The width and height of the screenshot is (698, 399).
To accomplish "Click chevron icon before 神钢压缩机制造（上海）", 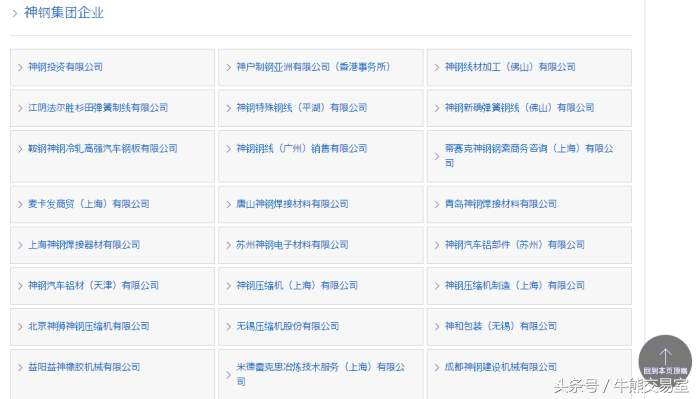I will tap(437, 286).
